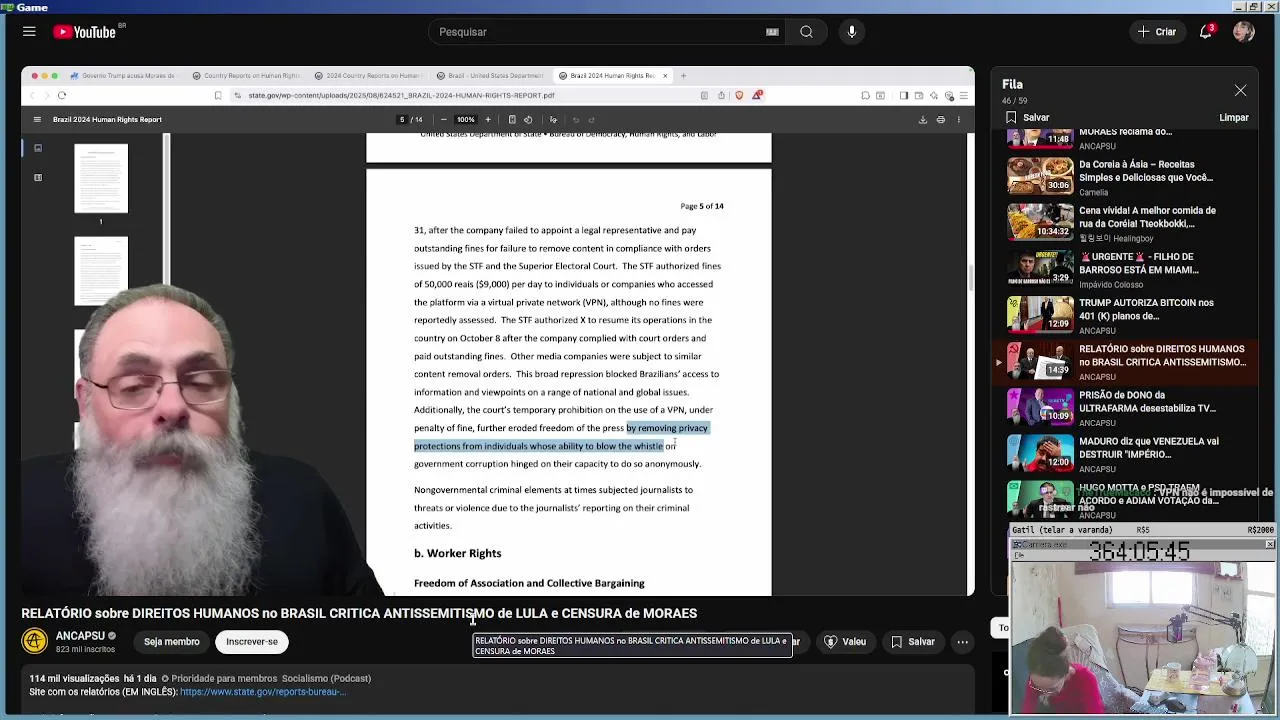Click the Seja membro button
This screenshot has width=1280, height=720.
click(x=171, y=642)
